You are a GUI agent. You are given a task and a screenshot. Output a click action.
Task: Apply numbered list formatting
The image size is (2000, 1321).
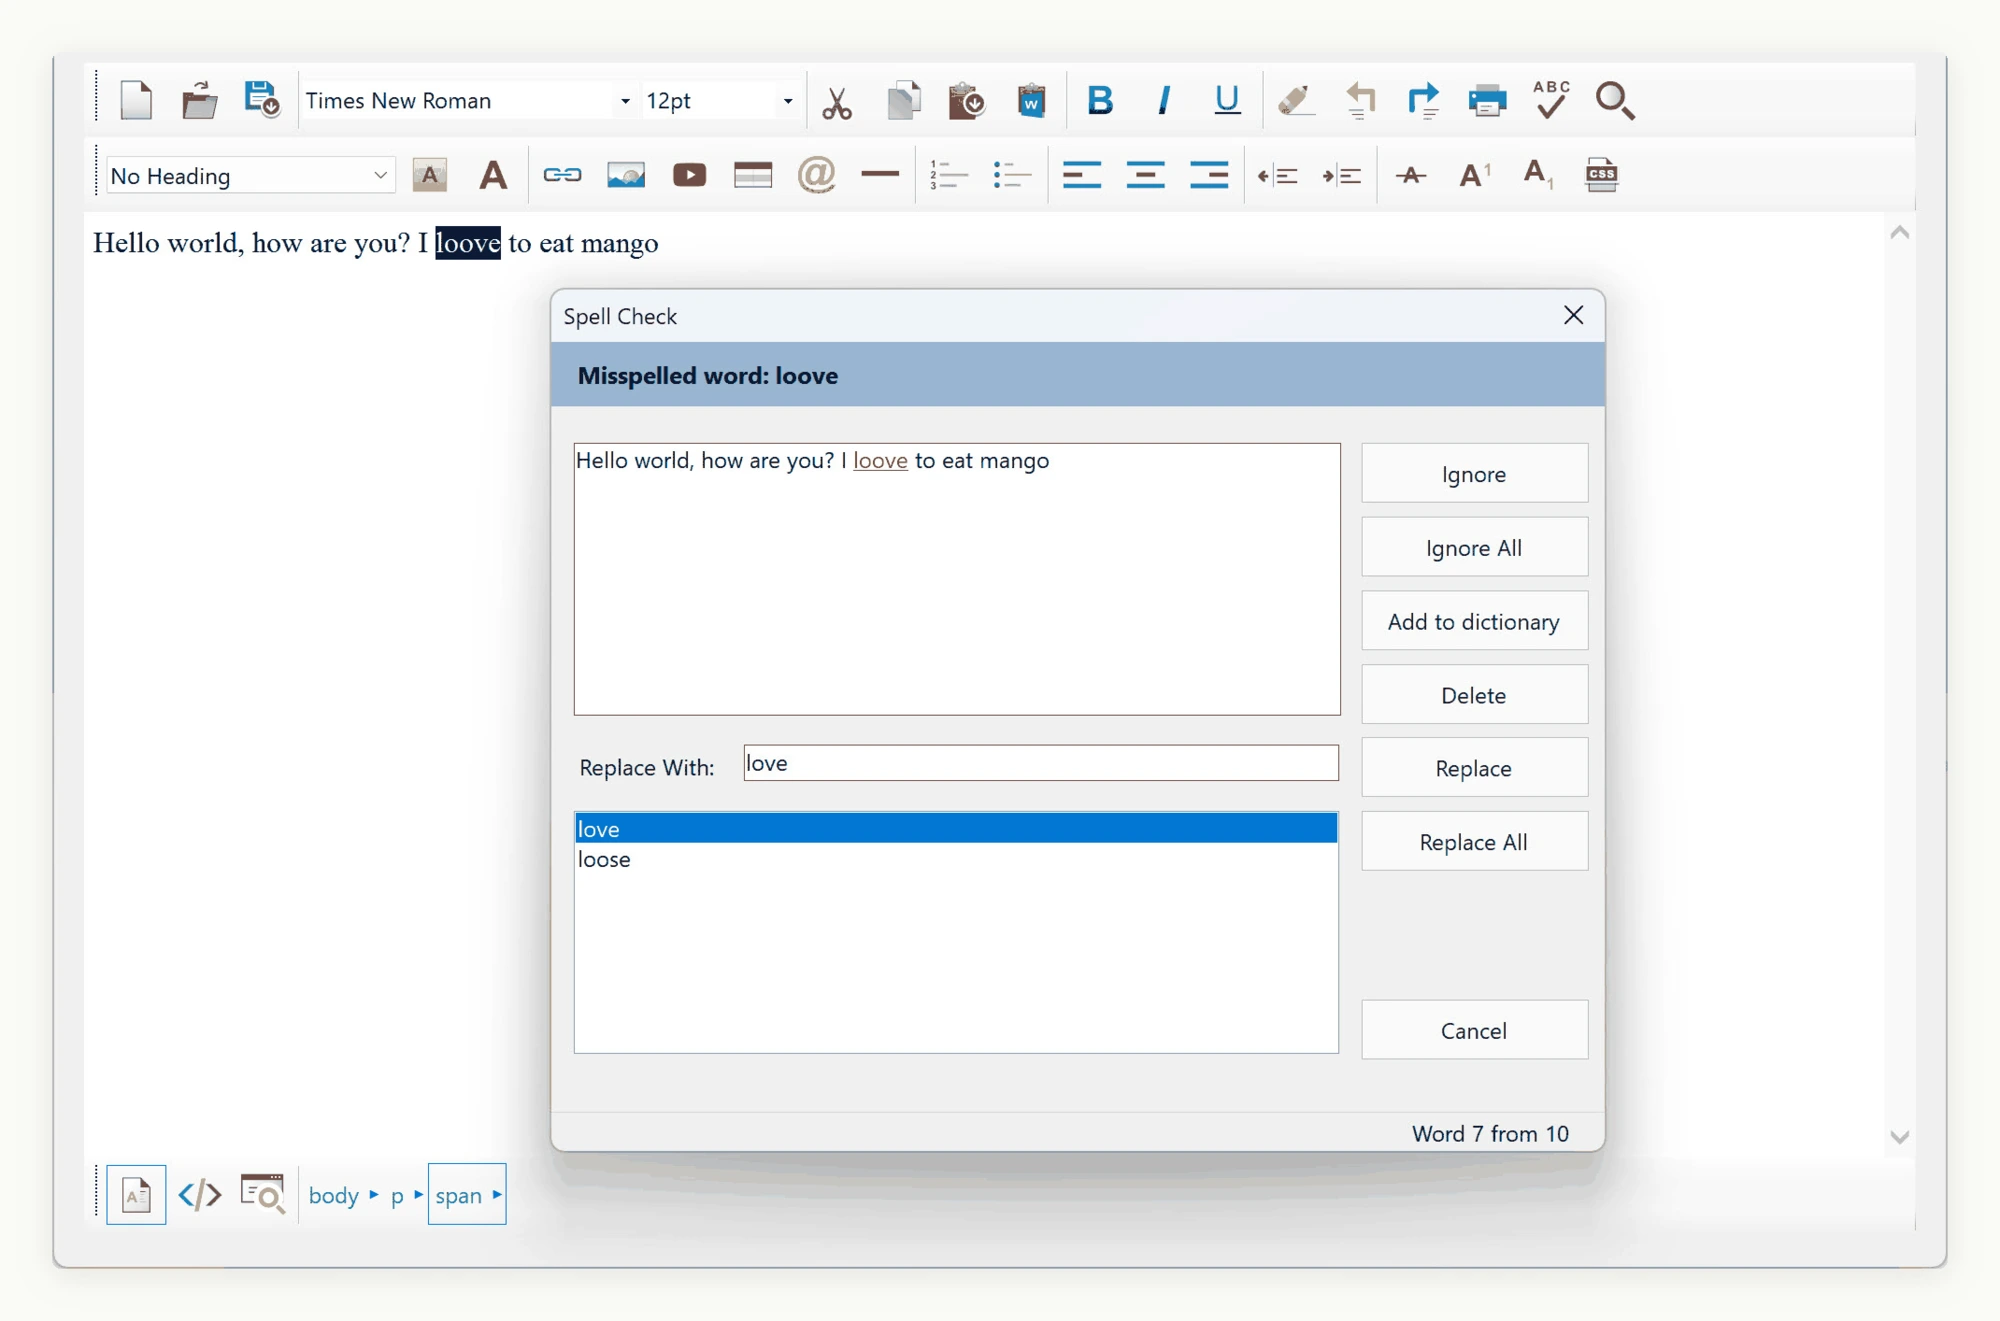(x=948, y=175)
